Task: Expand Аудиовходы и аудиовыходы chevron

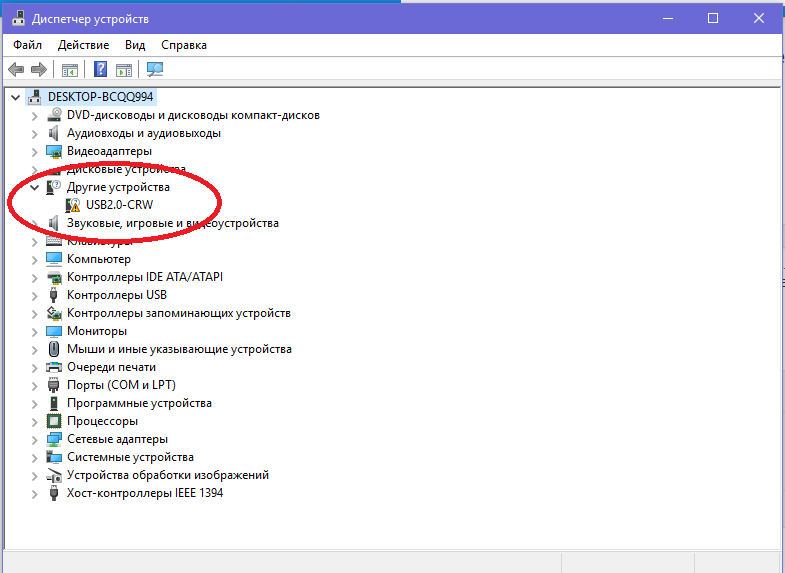Action: click(35, 134)
